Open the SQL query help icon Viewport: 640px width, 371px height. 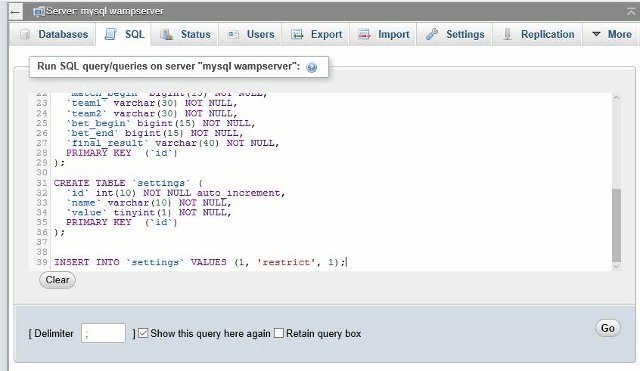(x=311, y=68)
